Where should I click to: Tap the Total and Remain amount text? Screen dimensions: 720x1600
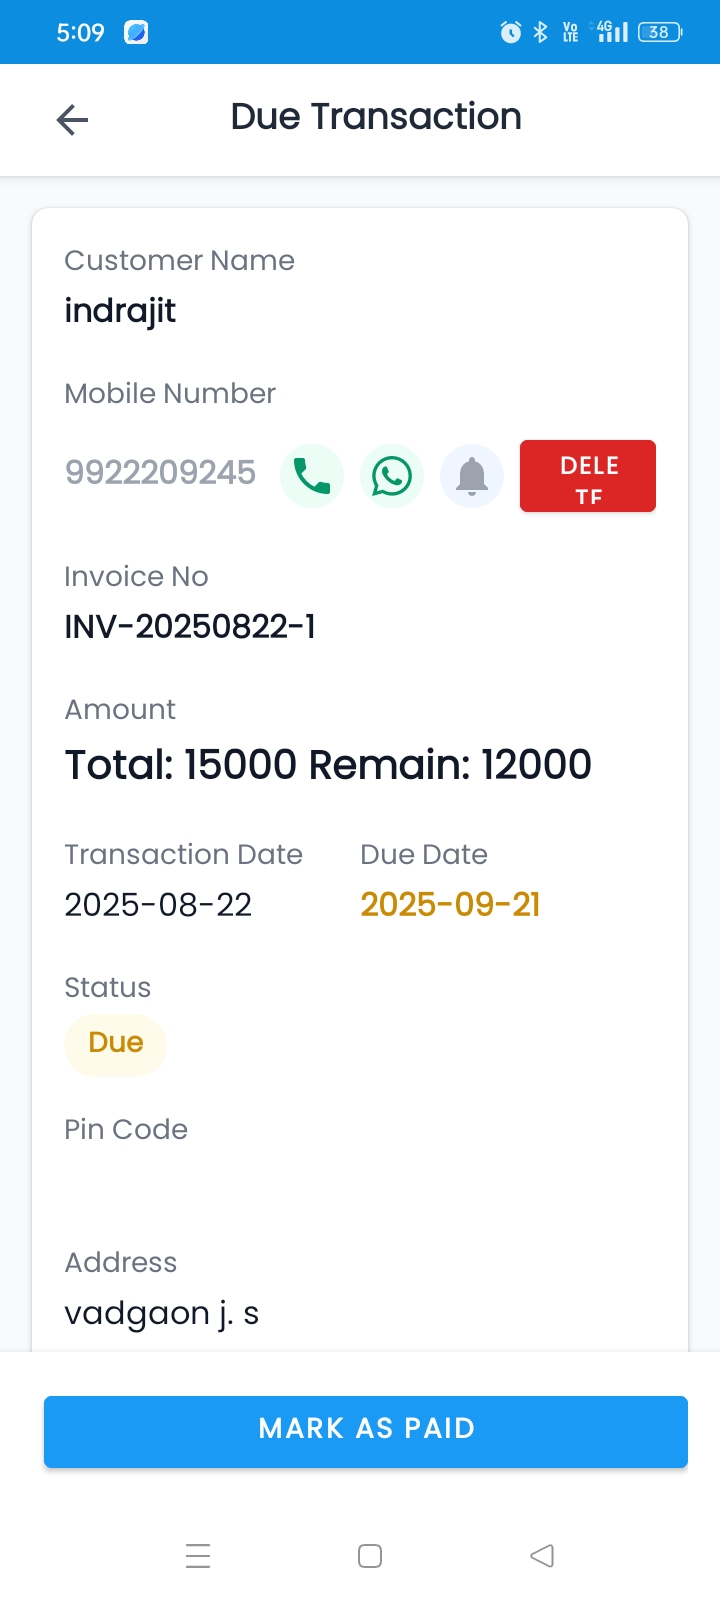point(328,765)
